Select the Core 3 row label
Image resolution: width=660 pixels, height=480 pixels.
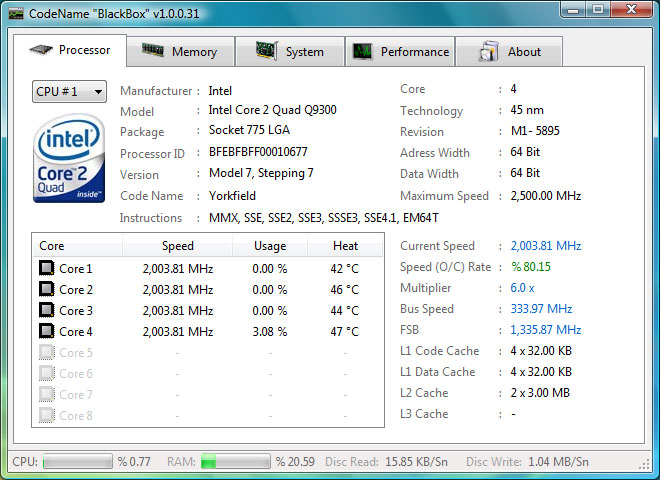pos(76,311)
